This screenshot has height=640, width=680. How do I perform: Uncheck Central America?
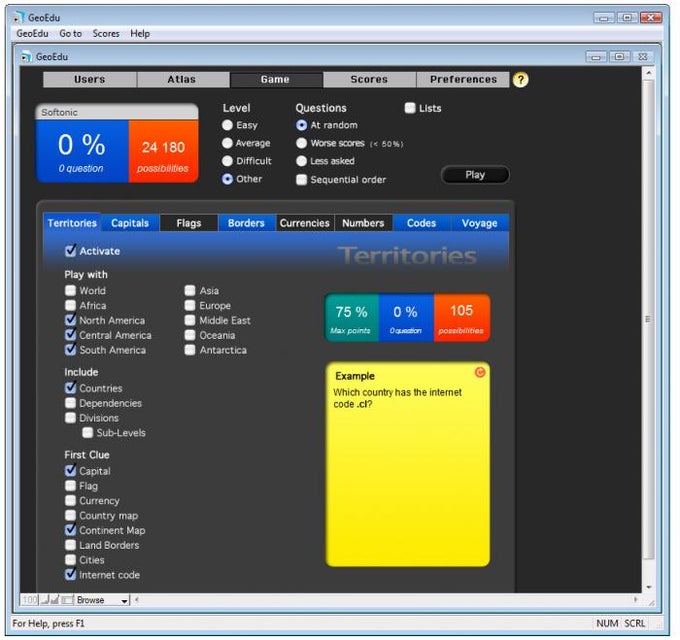coord(70,335)
